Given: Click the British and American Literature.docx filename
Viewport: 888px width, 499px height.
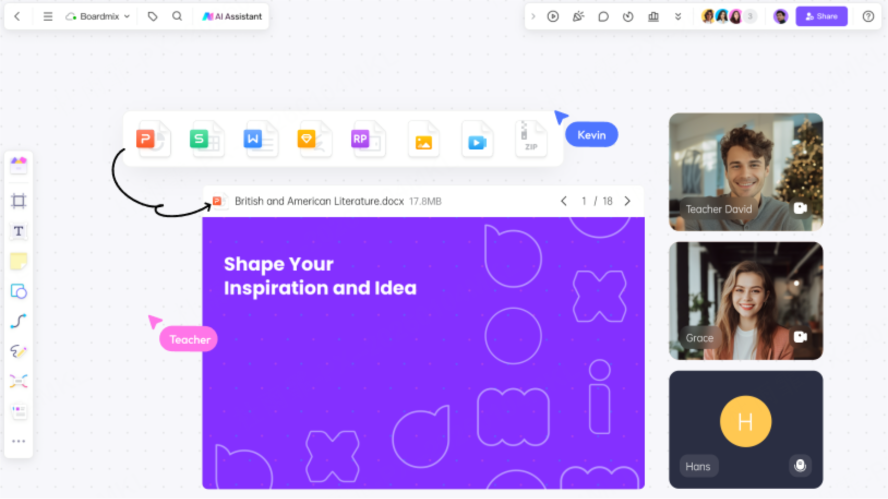Looking at the screenshot, I should 319,201.
